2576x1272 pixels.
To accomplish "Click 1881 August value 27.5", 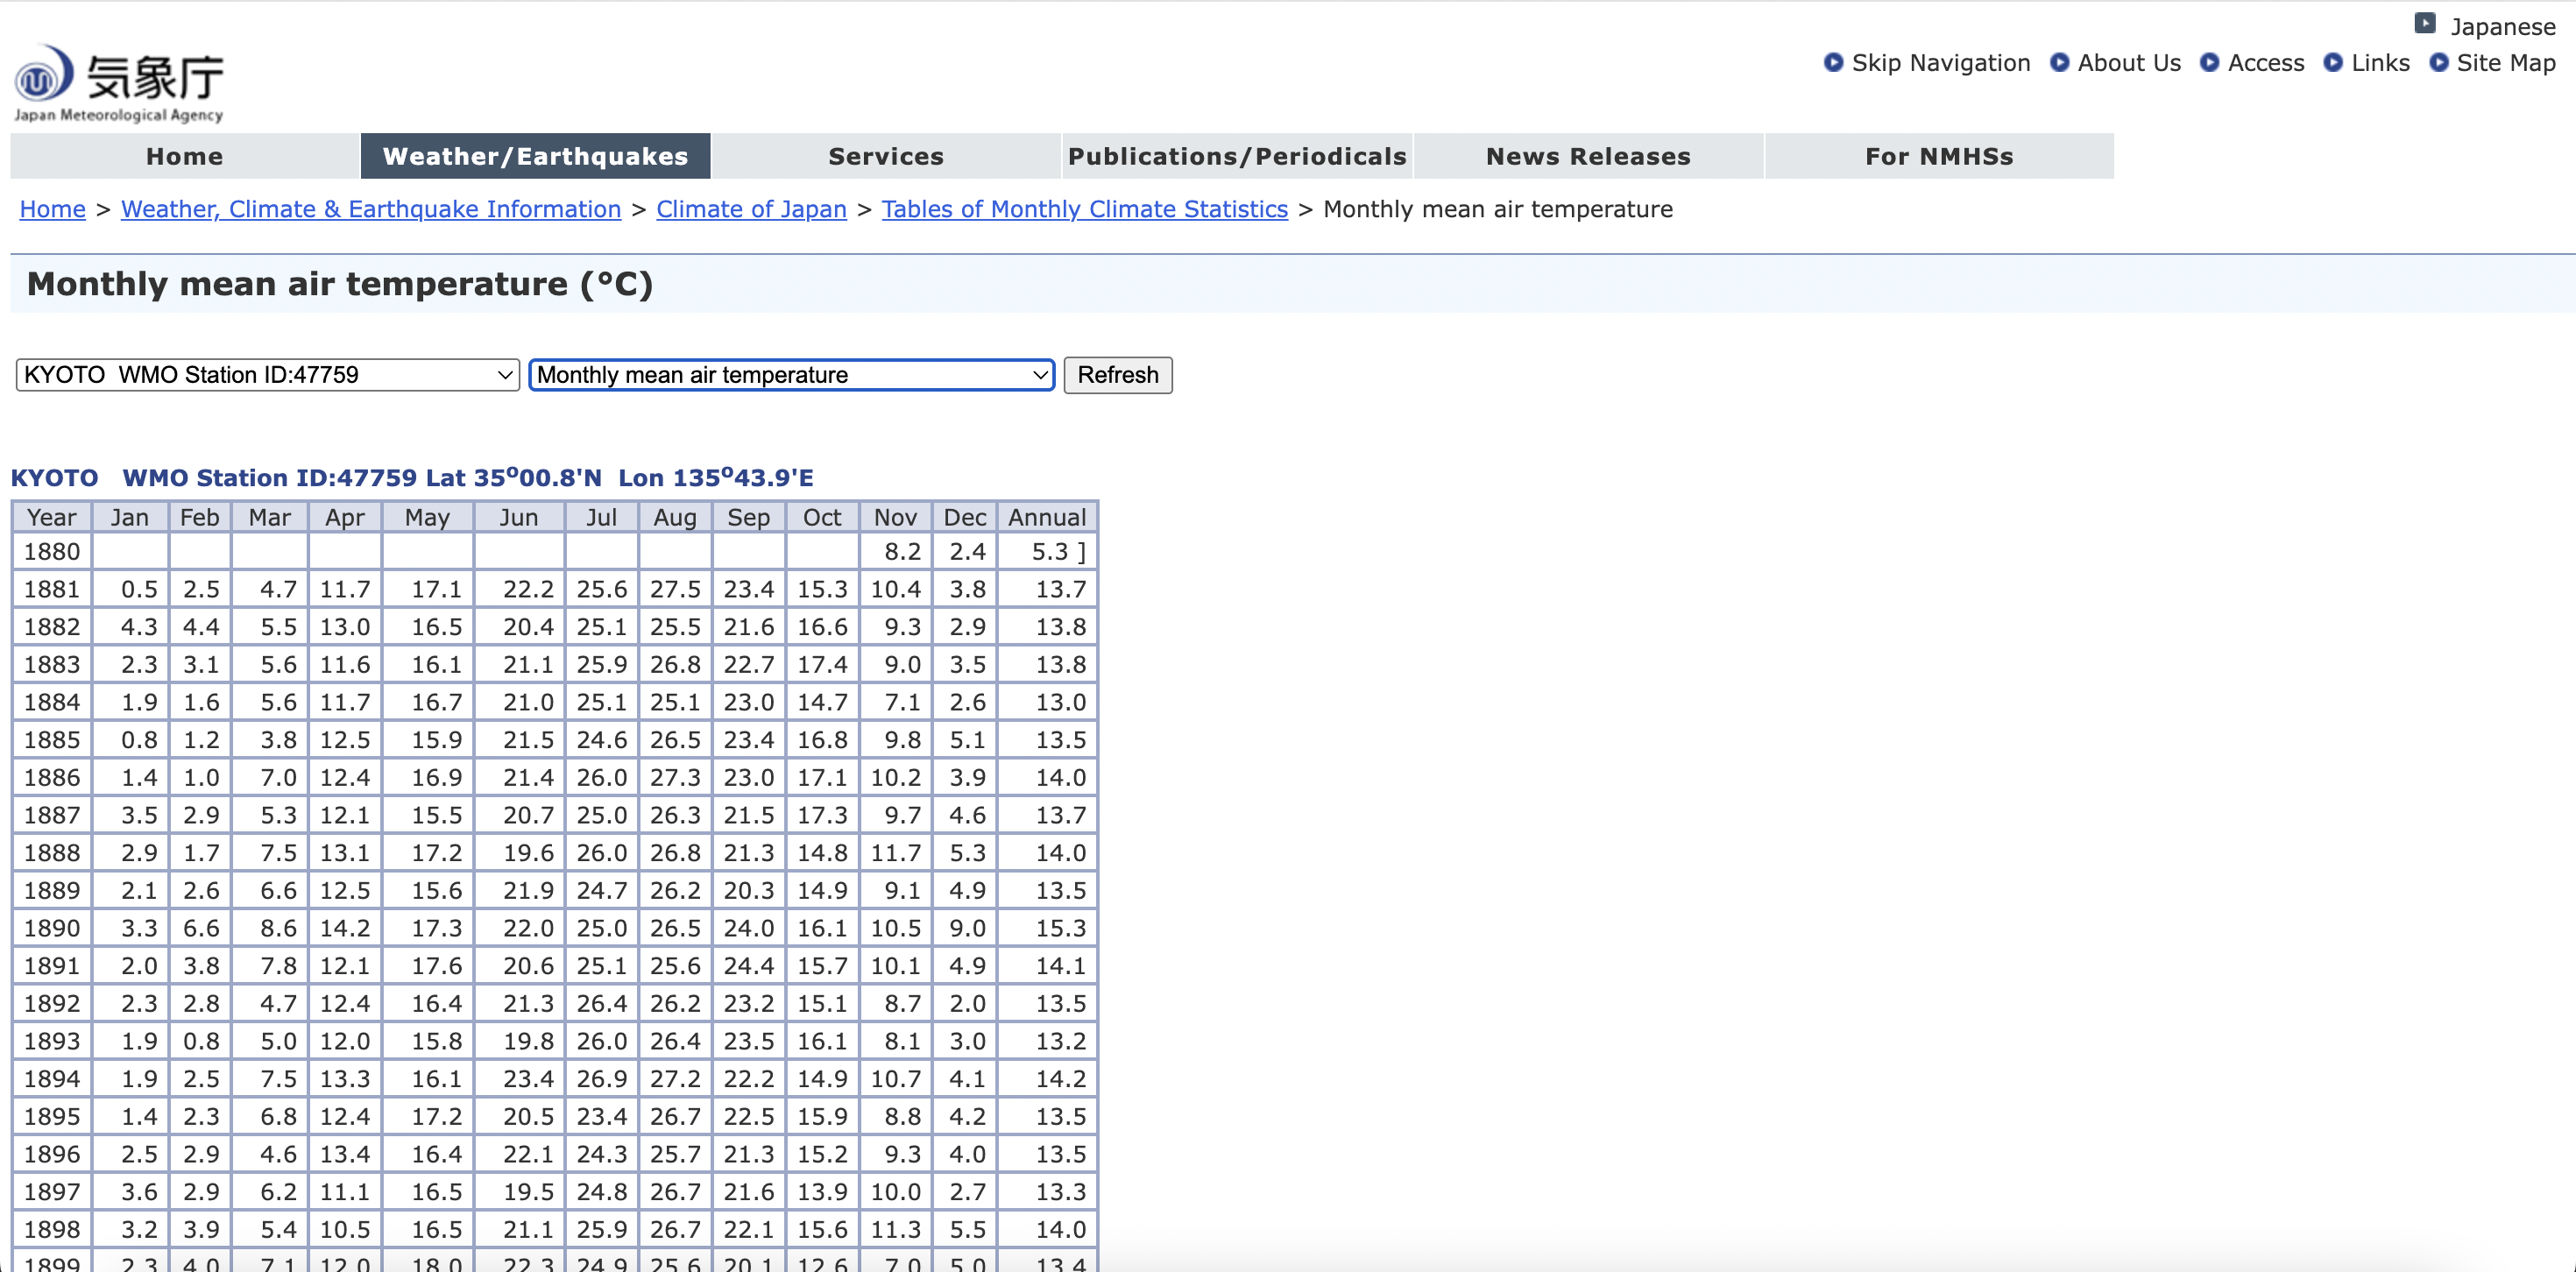I will click(675, 589).
